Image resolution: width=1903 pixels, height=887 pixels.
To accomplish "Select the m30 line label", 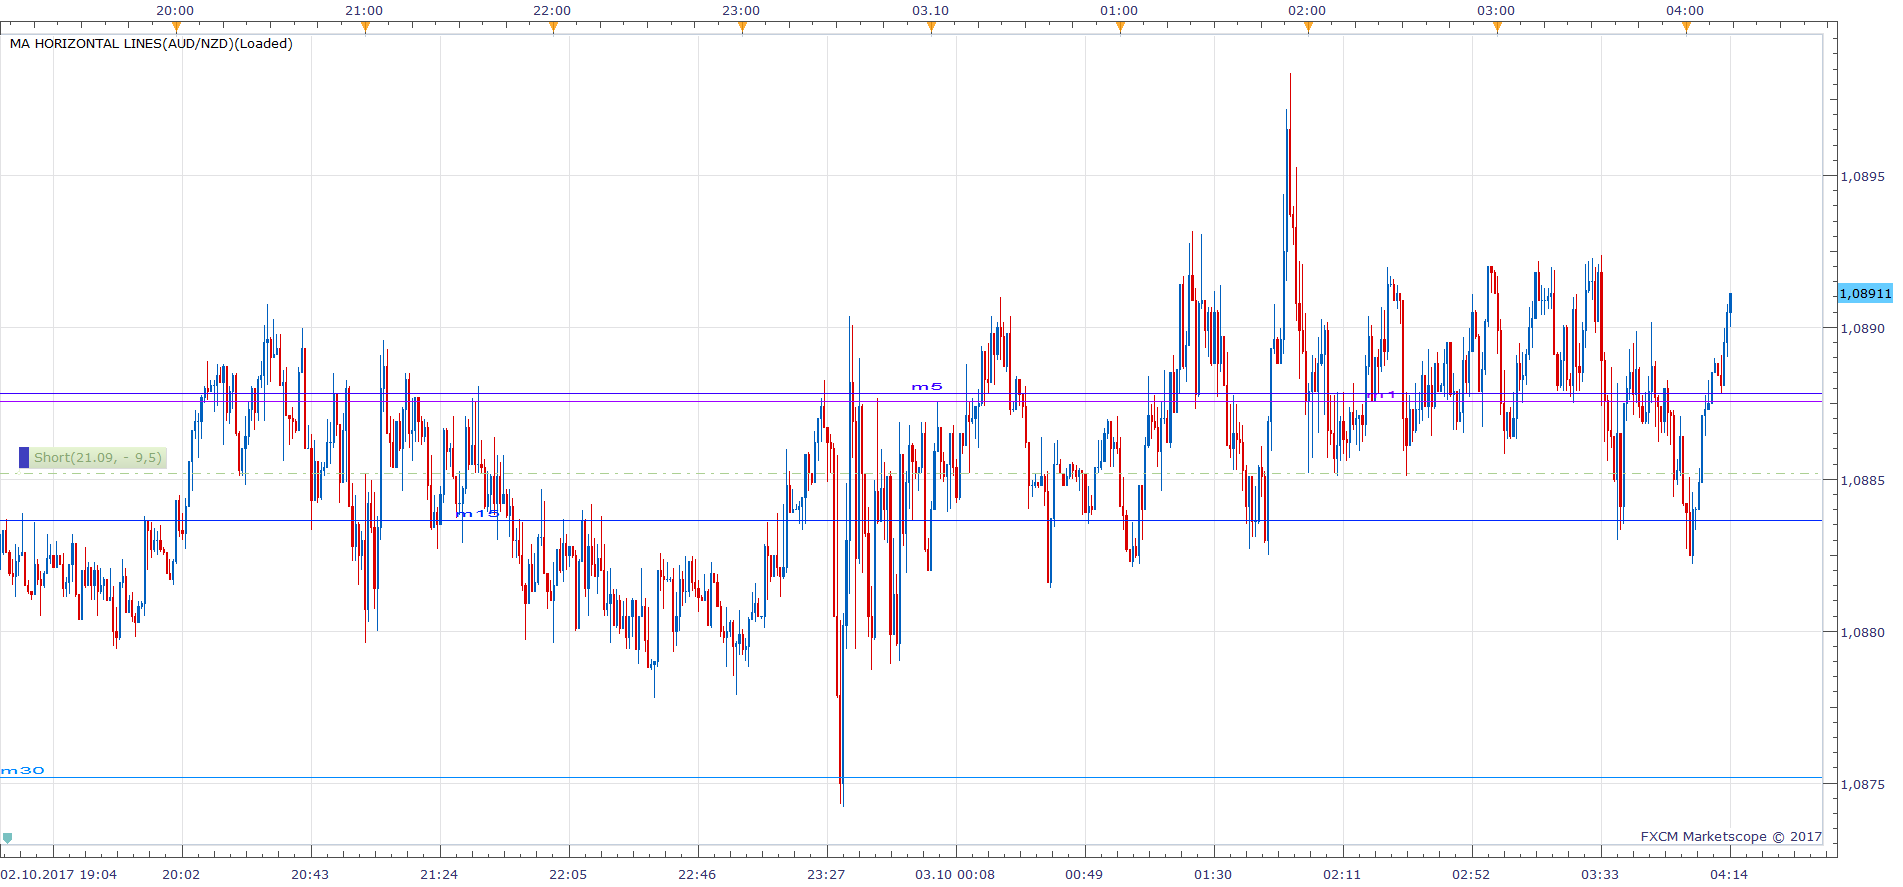I will [23, 770].
